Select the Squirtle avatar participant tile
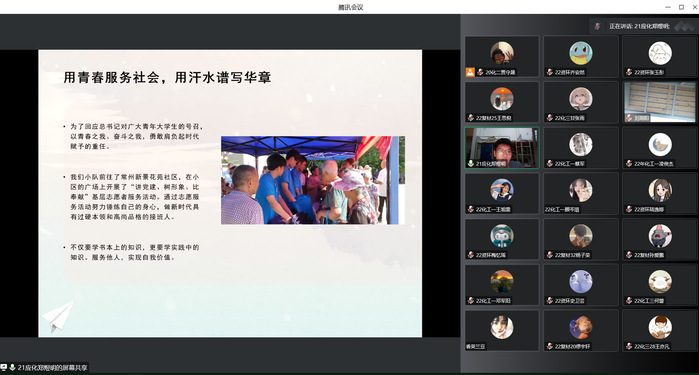This screenshot has width=699, height=375. pos(580,57)
